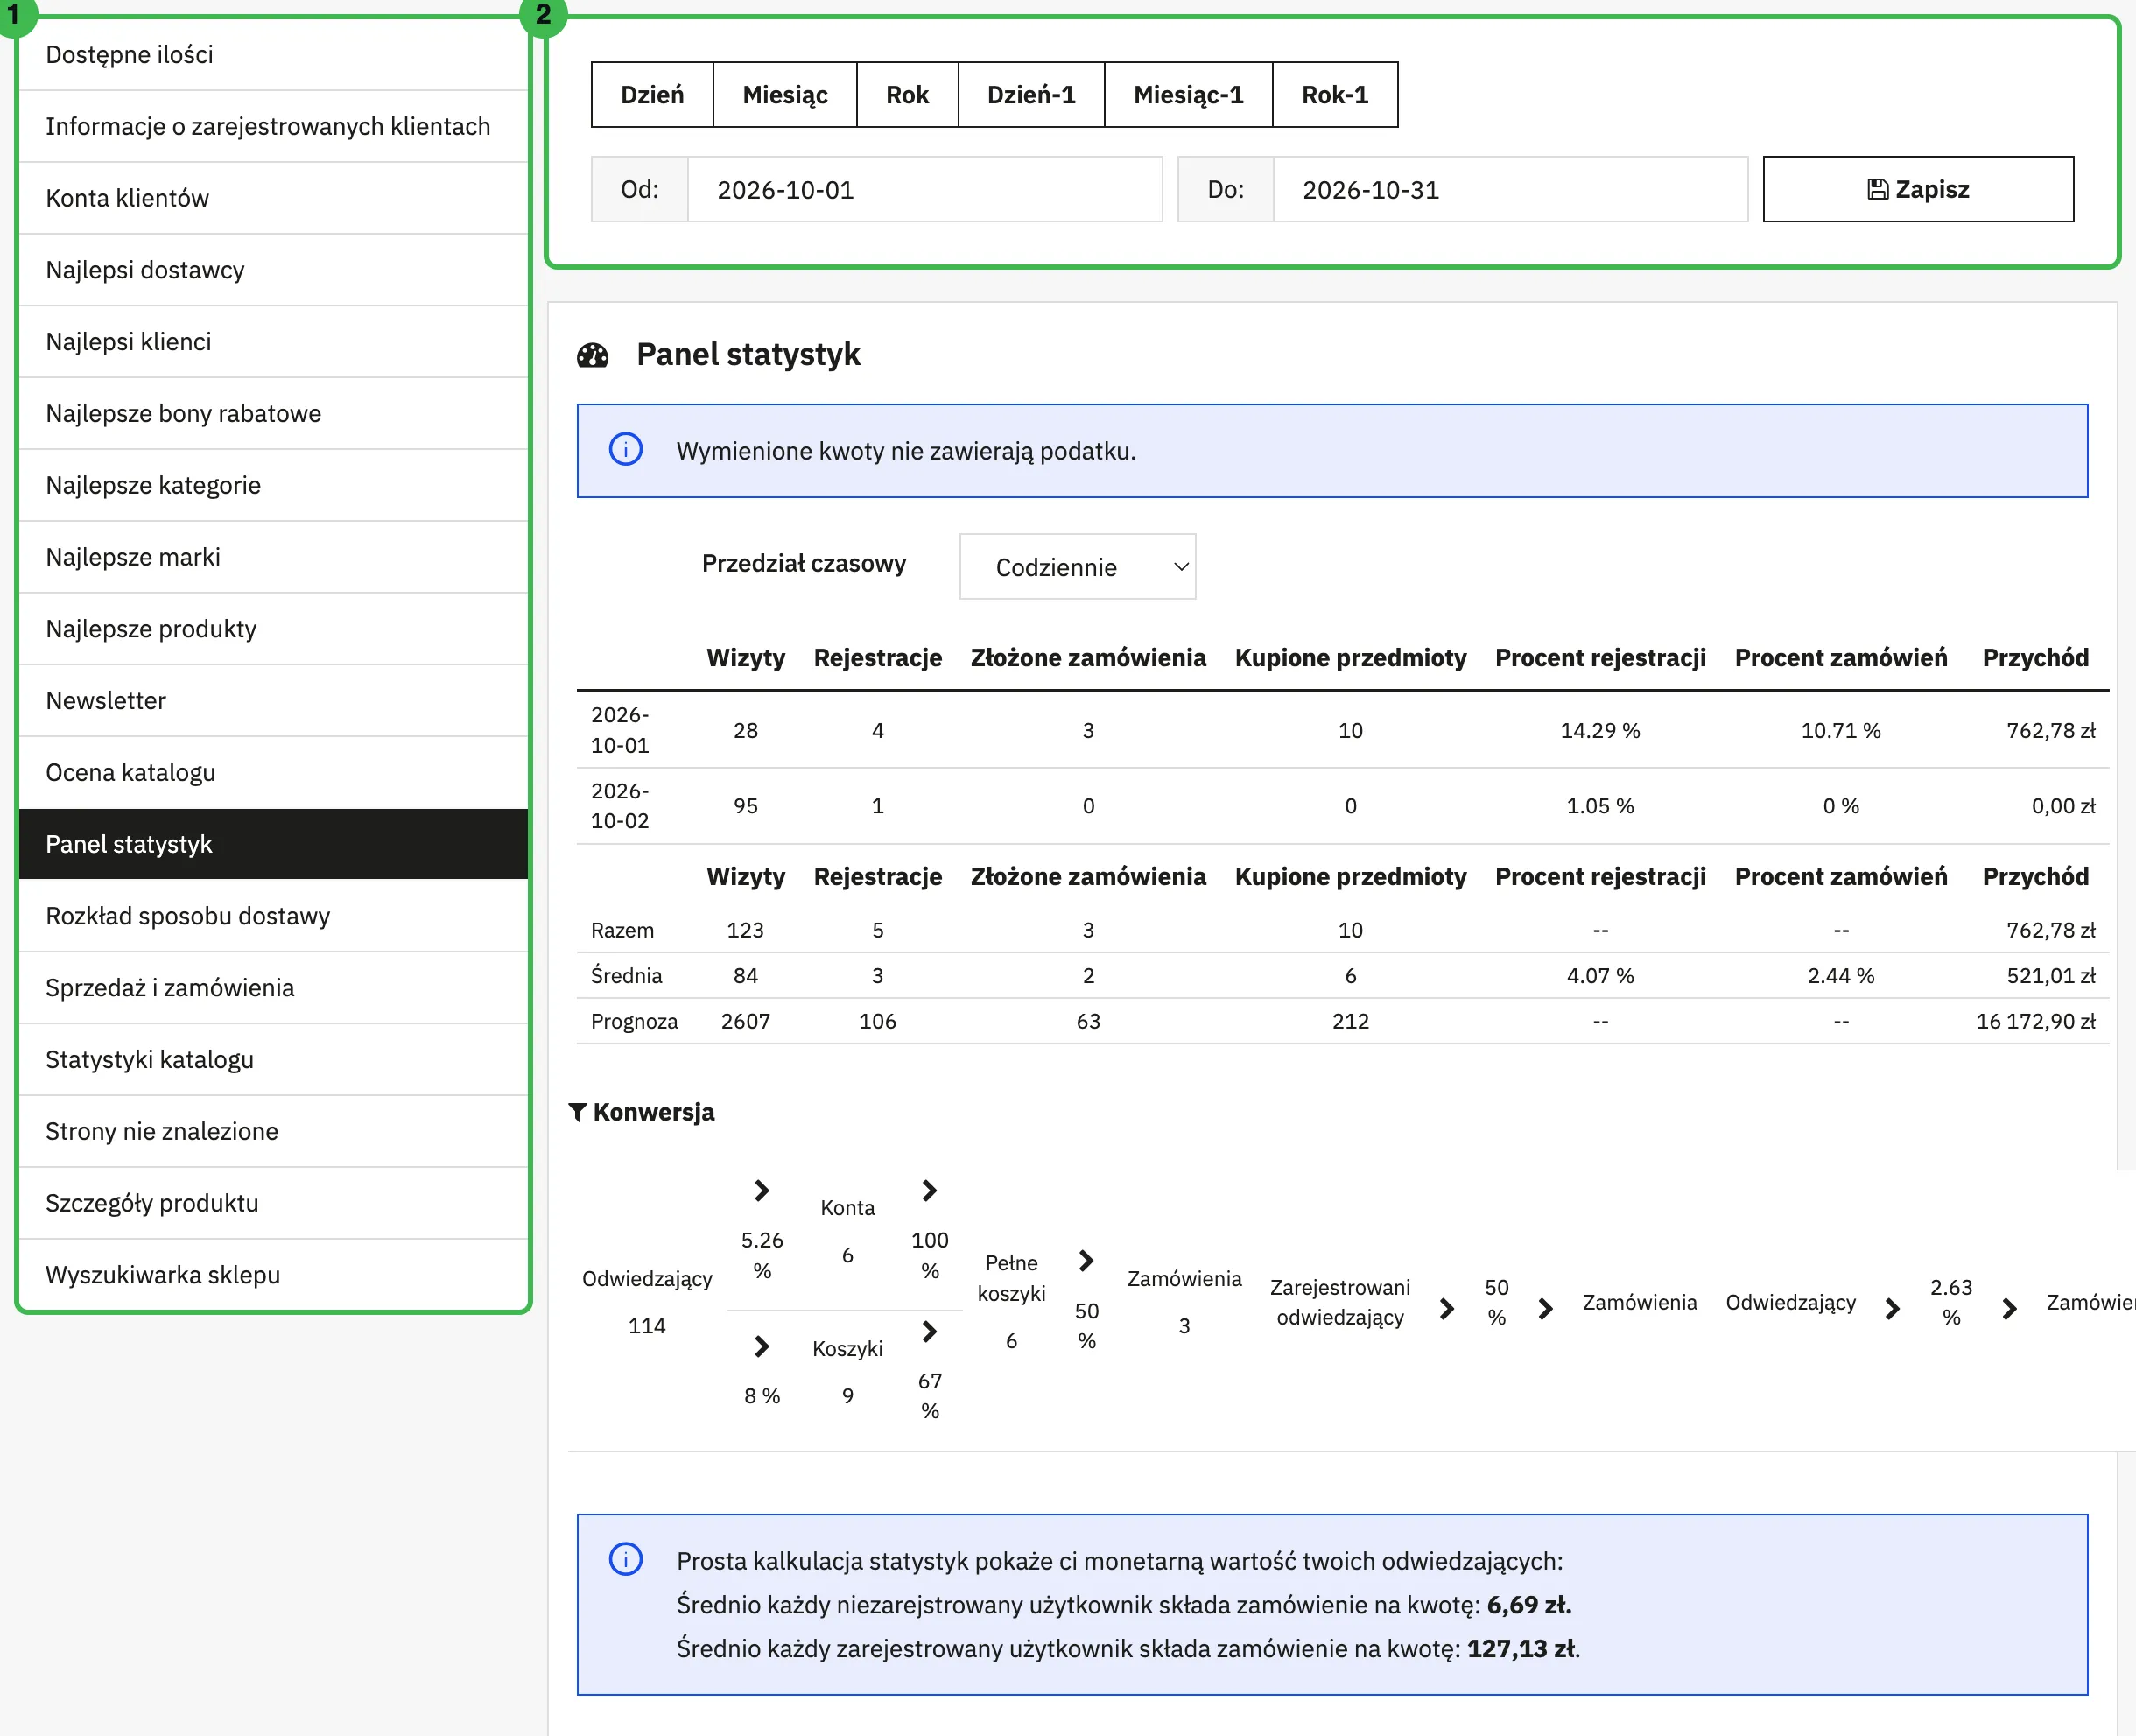Image resolution: width=2136 pixels, height=1736 pixels.
Task: Open Newsletter statistics in the sidebar
Action: tap(273, 701)
